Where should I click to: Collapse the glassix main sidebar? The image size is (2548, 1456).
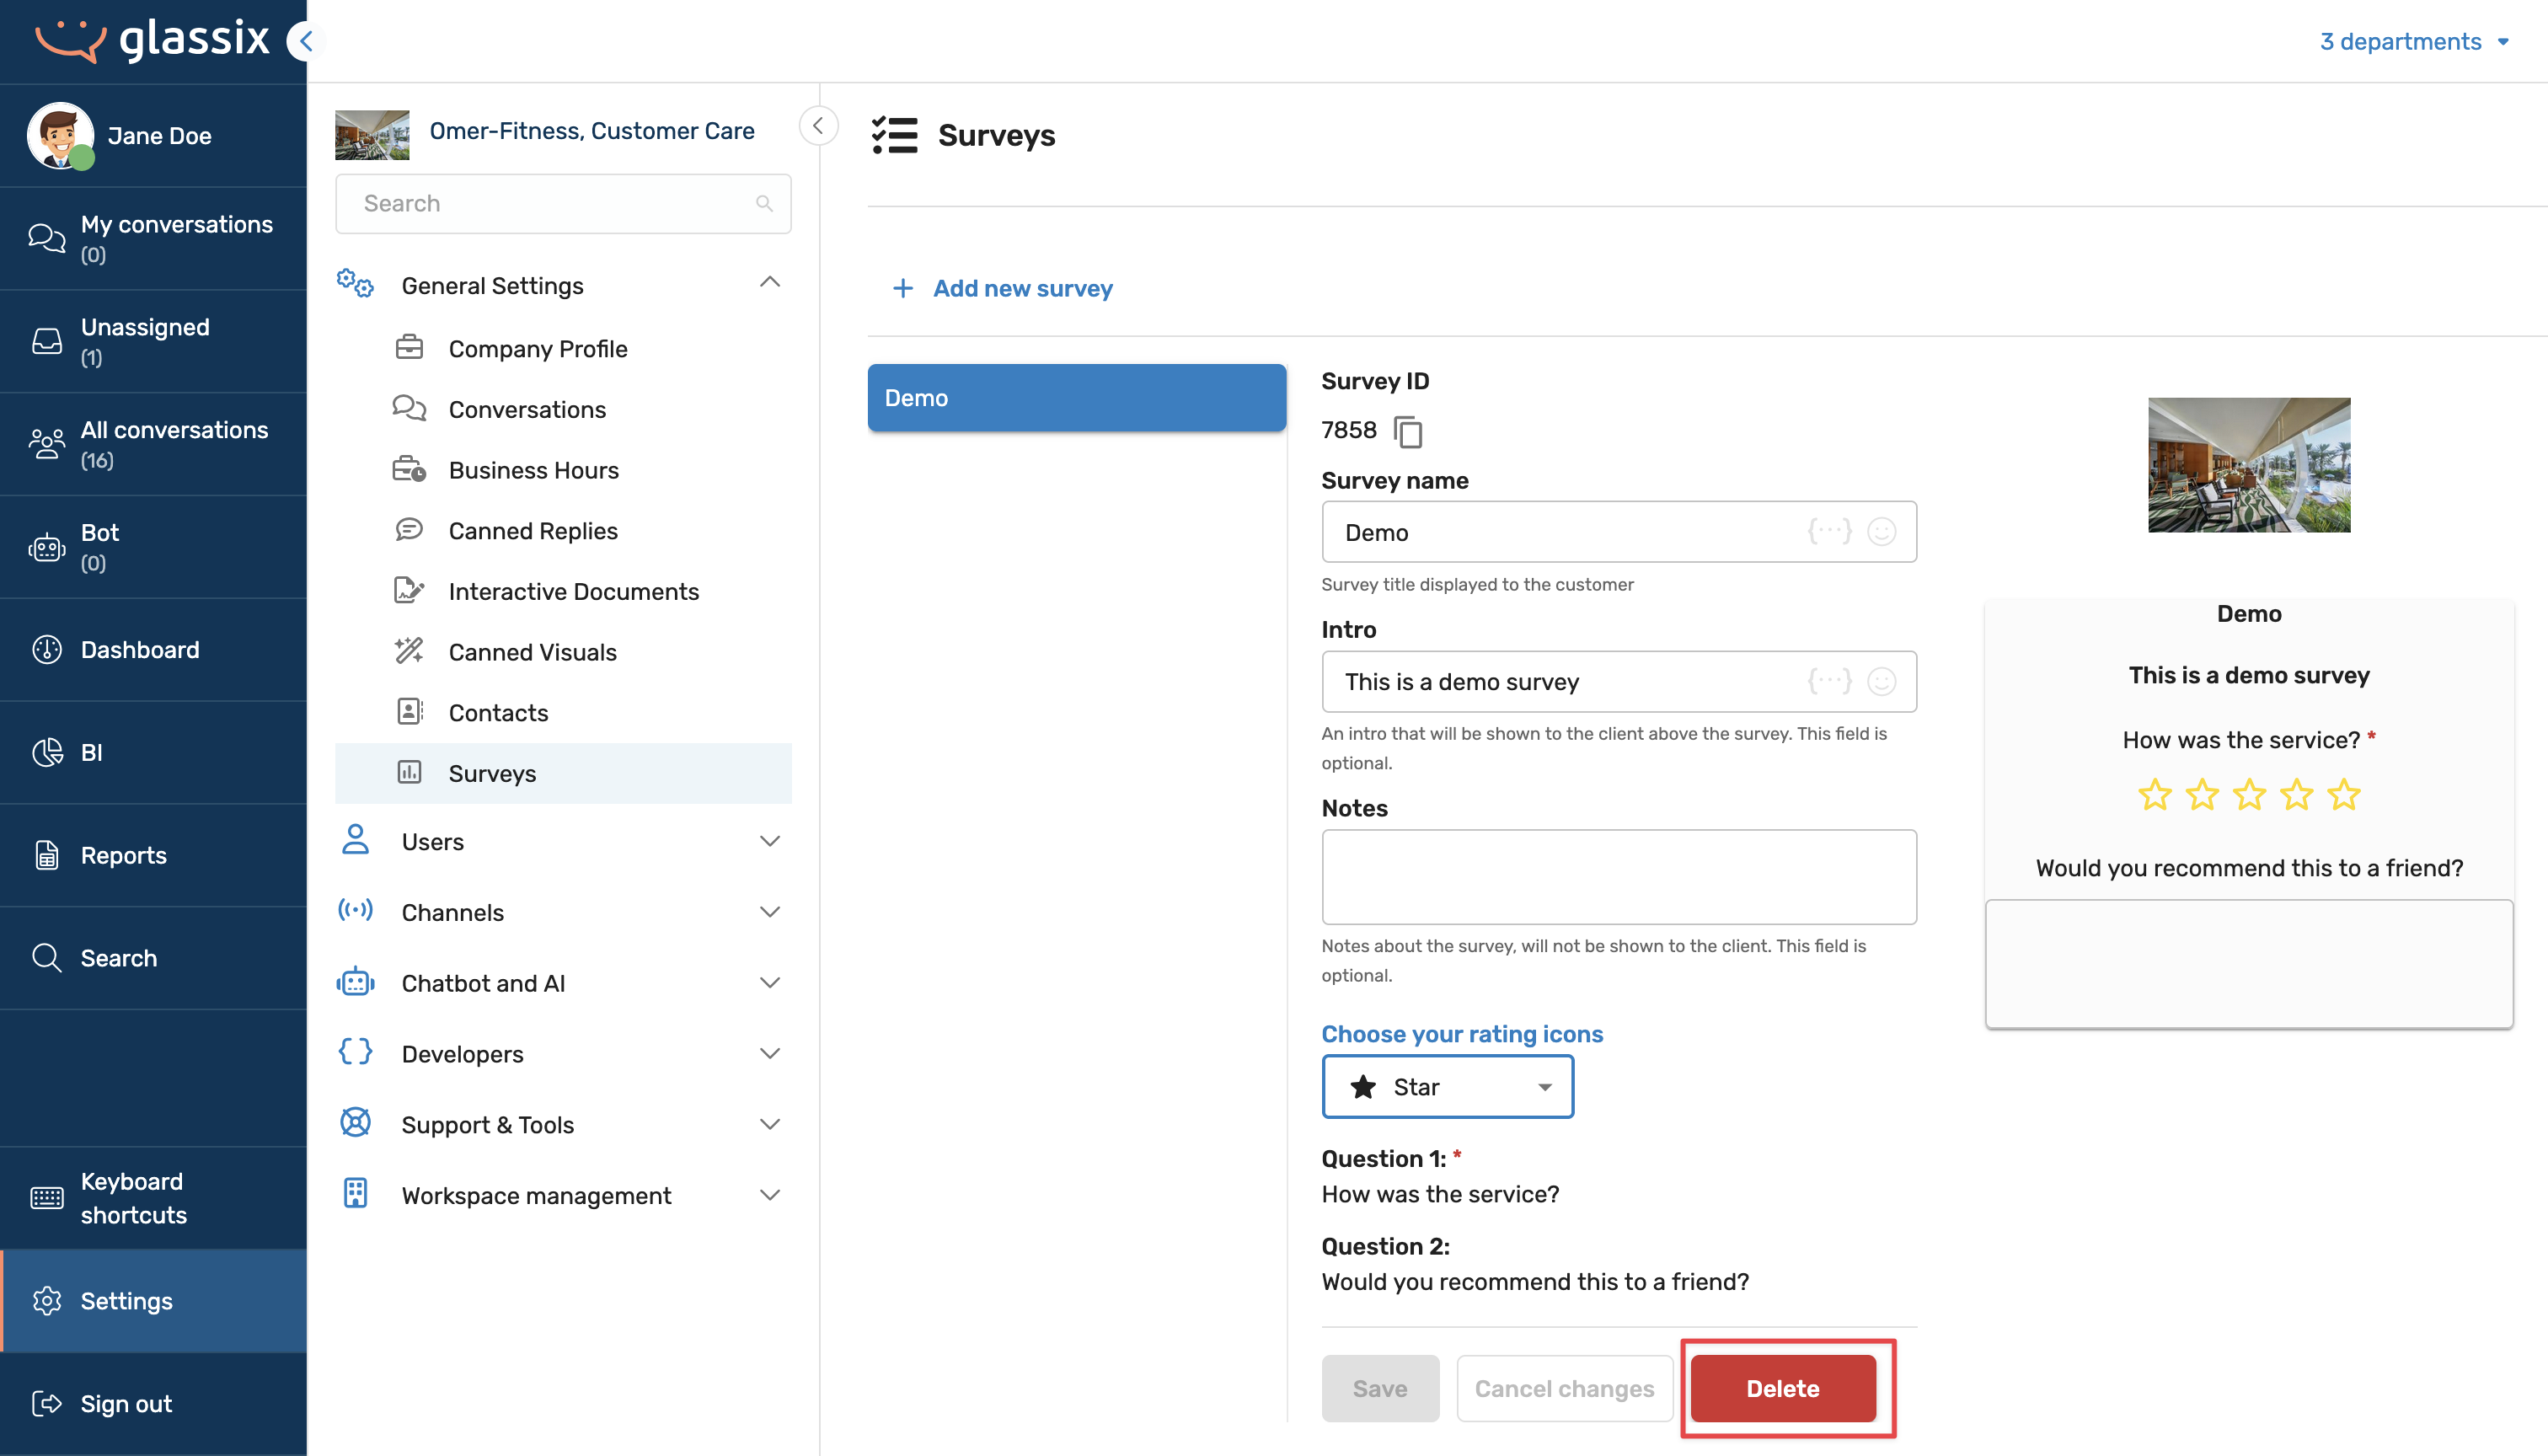[x=305, y=41]
